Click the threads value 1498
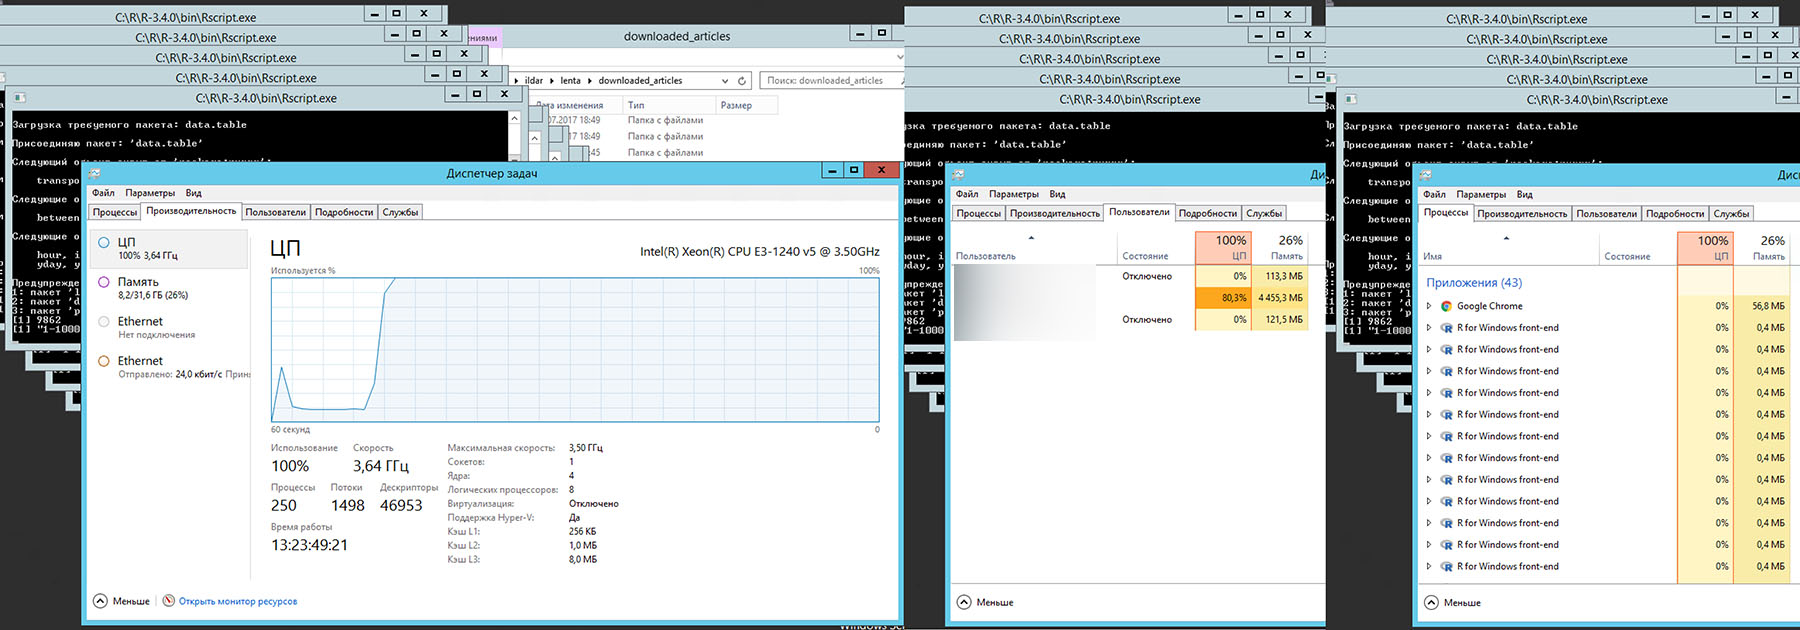 tap(348, 506)
